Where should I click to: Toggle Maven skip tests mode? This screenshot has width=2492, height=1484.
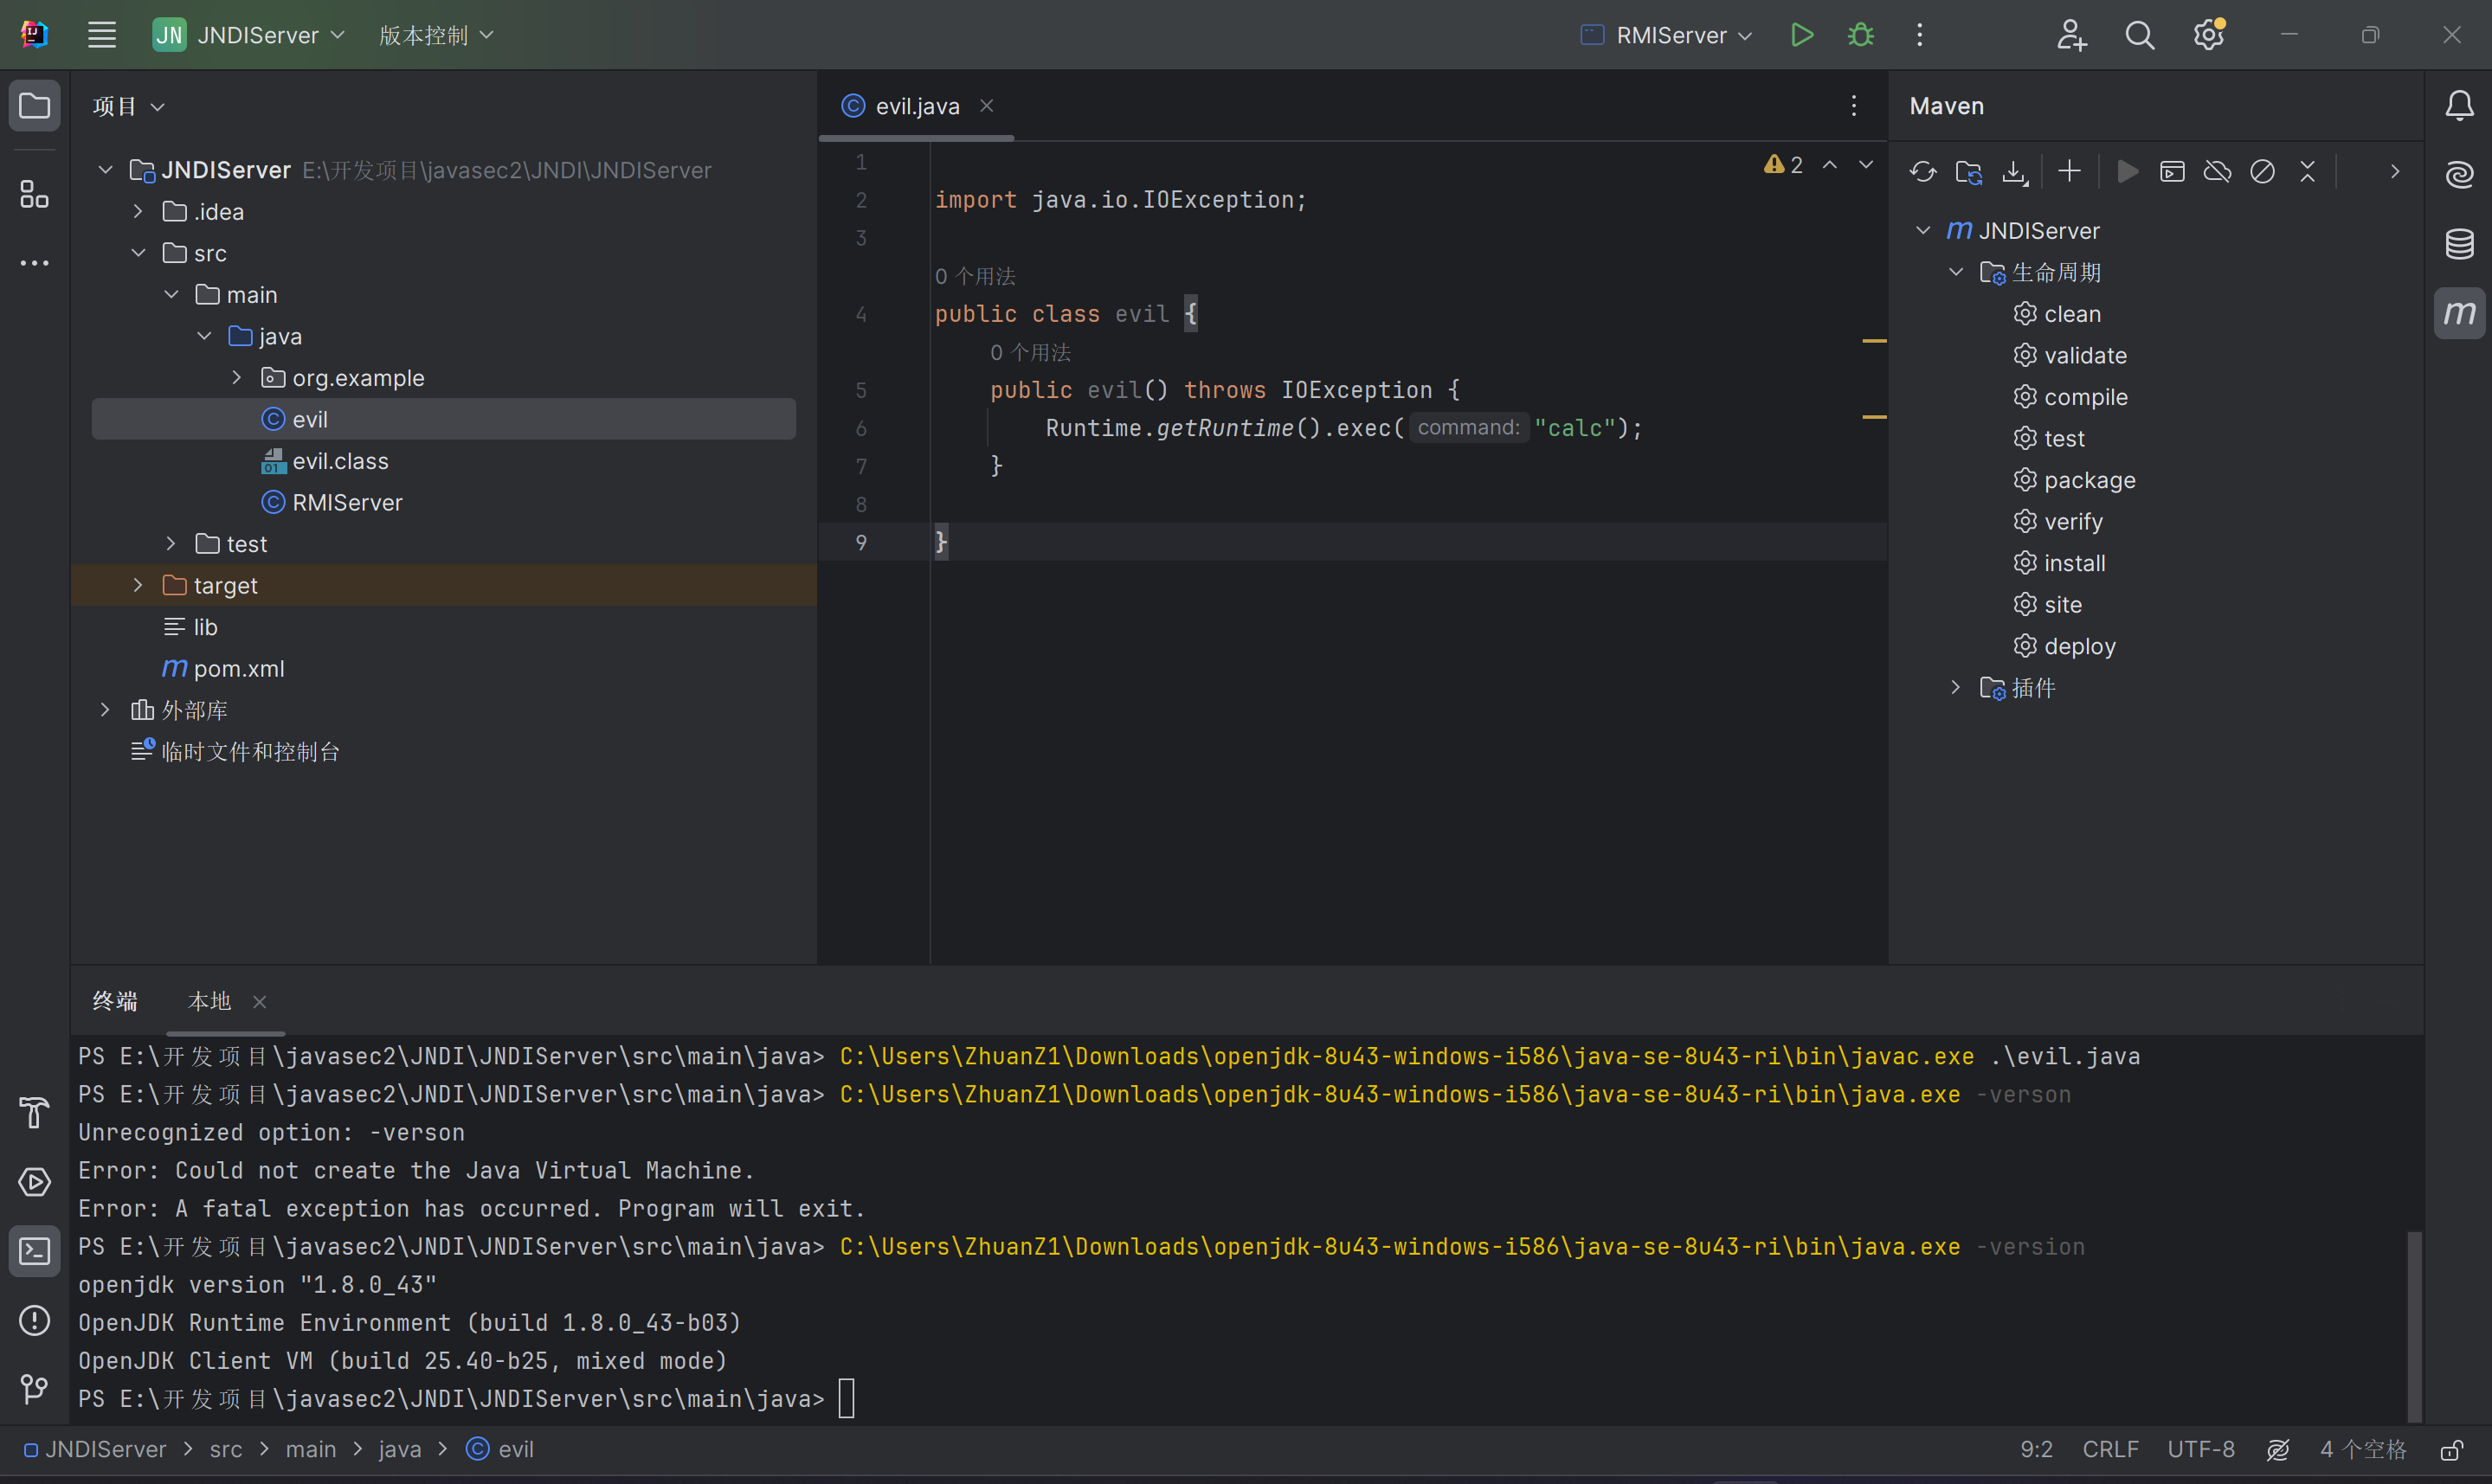click(x=2262, y=172)
